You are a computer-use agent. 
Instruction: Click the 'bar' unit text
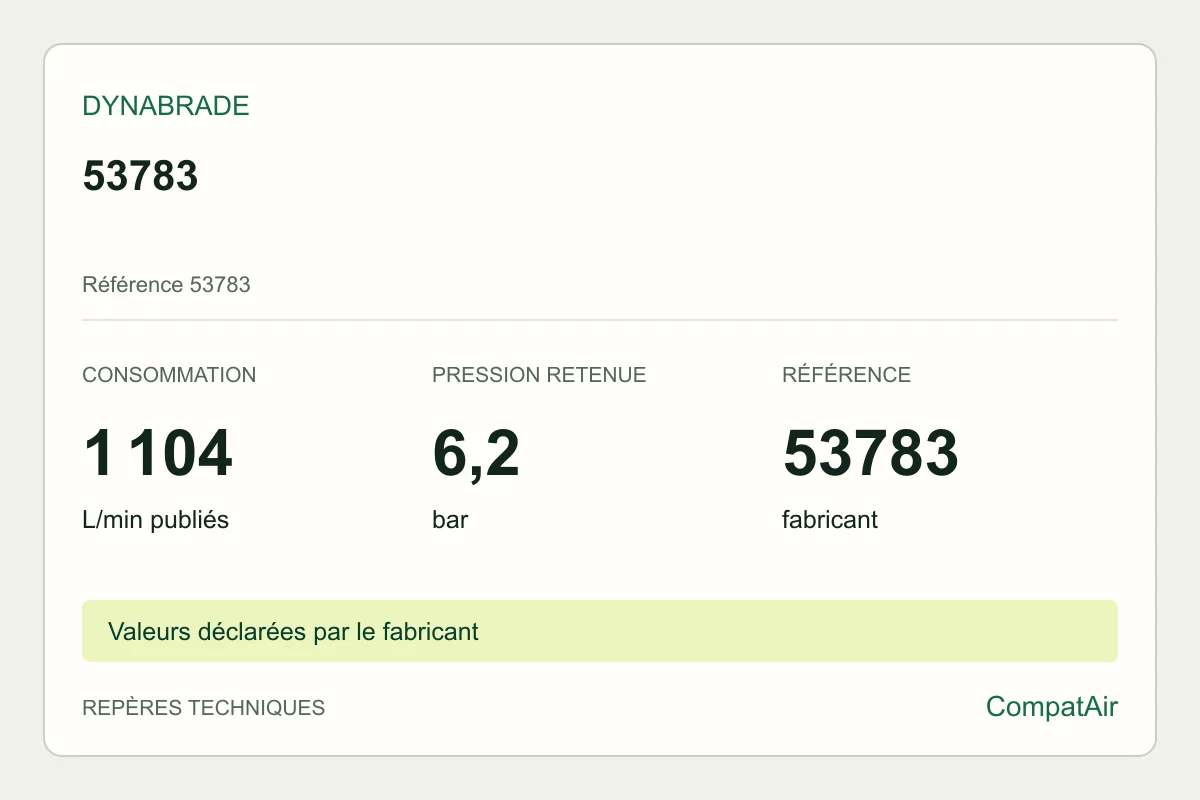[x=450, y=520]
